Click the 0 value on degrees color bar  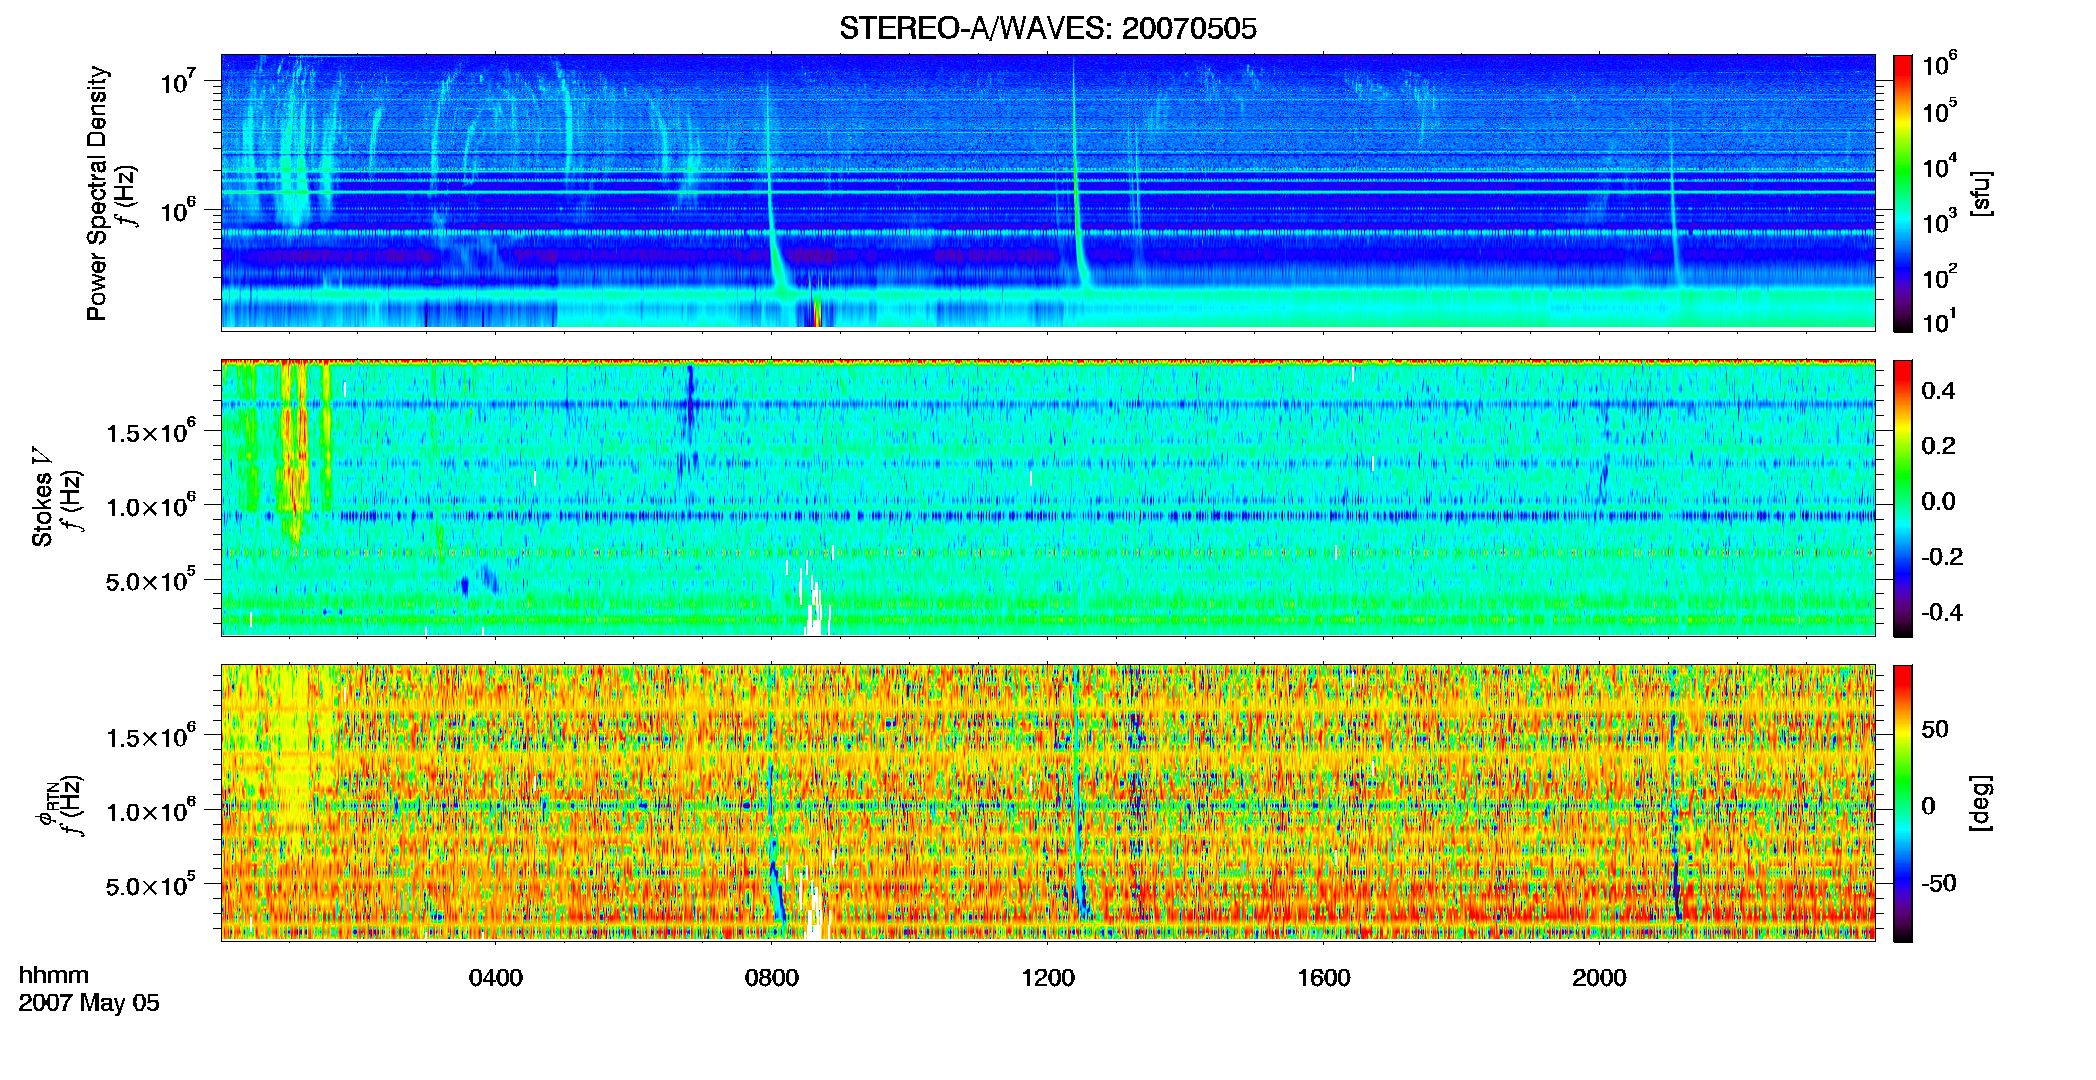pyautogui.click(x=1928, y=806)
